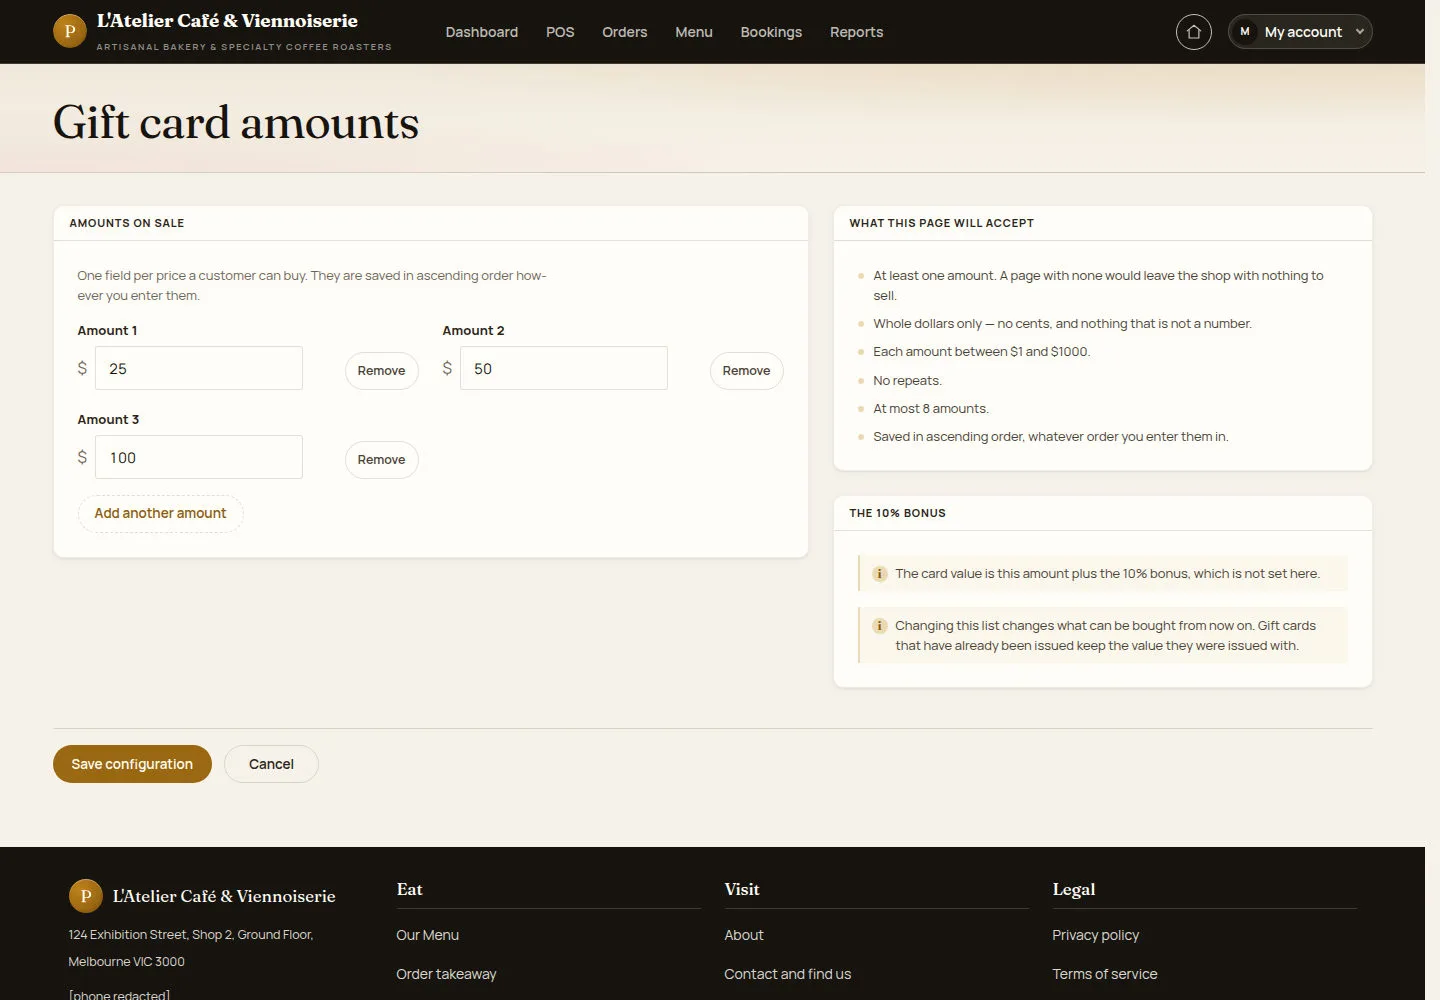Screen dimensions: 1440x1000
Task: Click 'At most 8 amounts.' rule
Action: point(931,409)
